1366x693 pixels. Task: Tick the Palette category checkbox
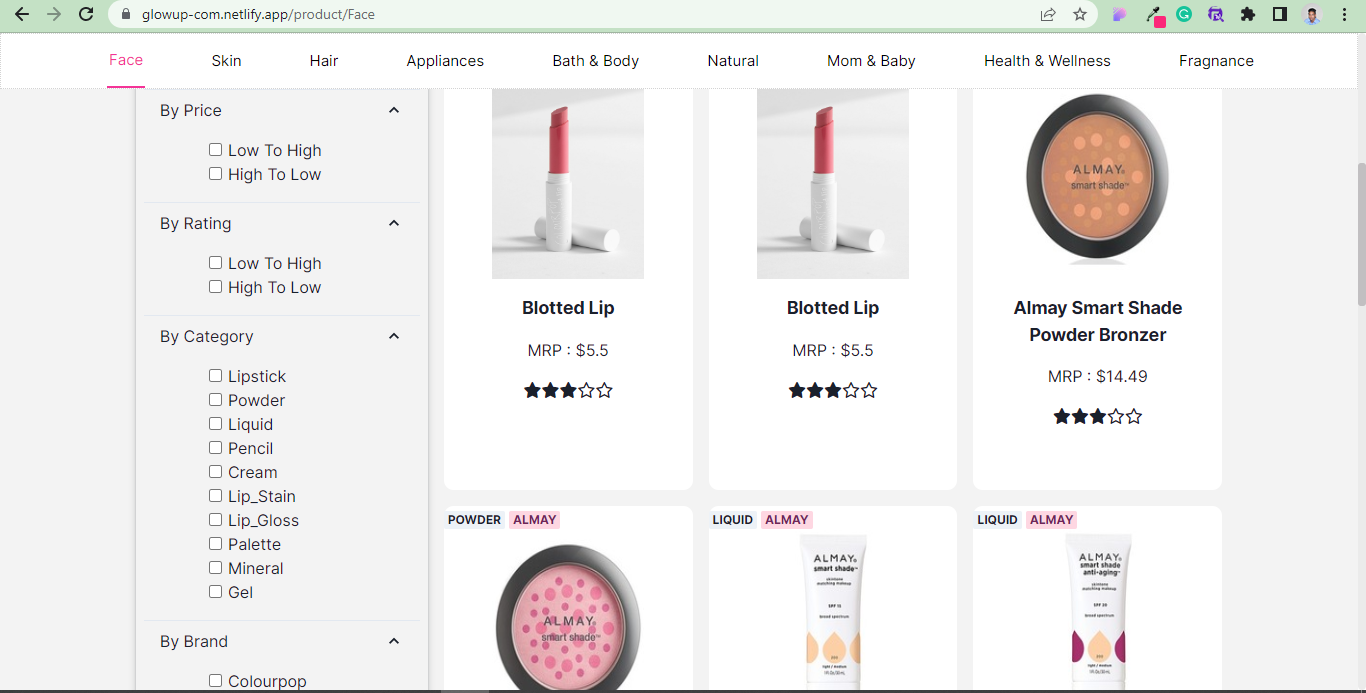(215, 543)
